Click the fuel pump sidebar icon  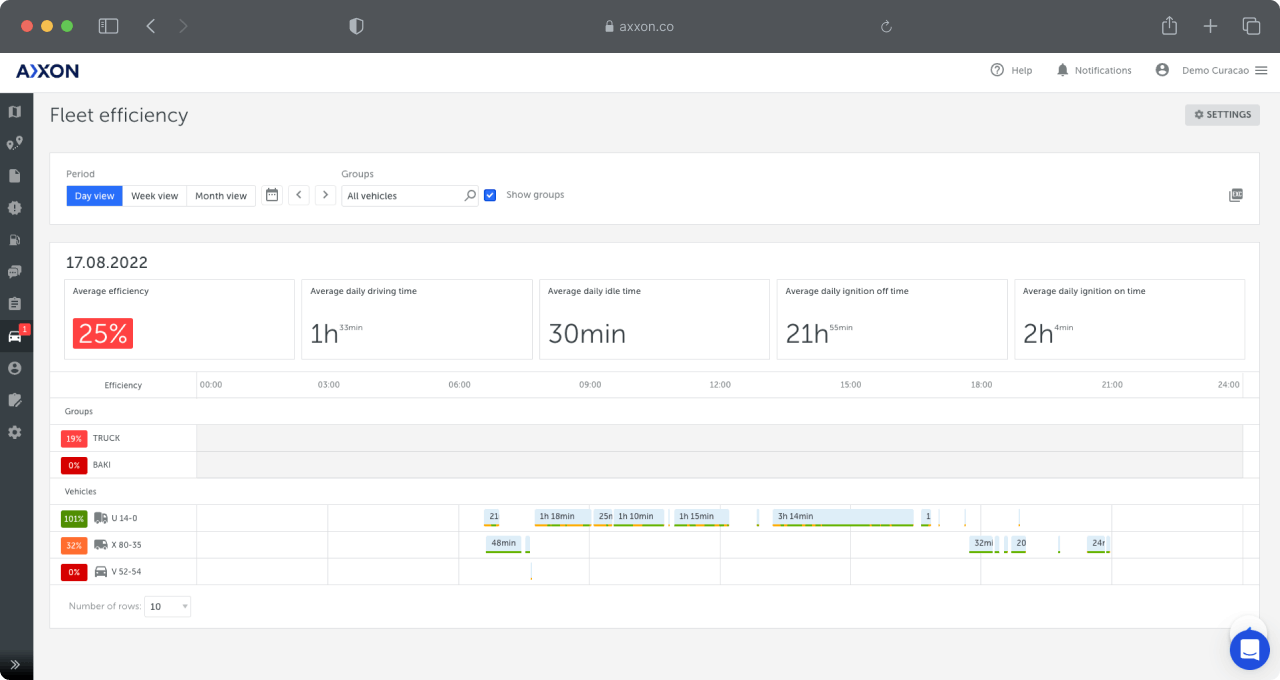point(14,240)
